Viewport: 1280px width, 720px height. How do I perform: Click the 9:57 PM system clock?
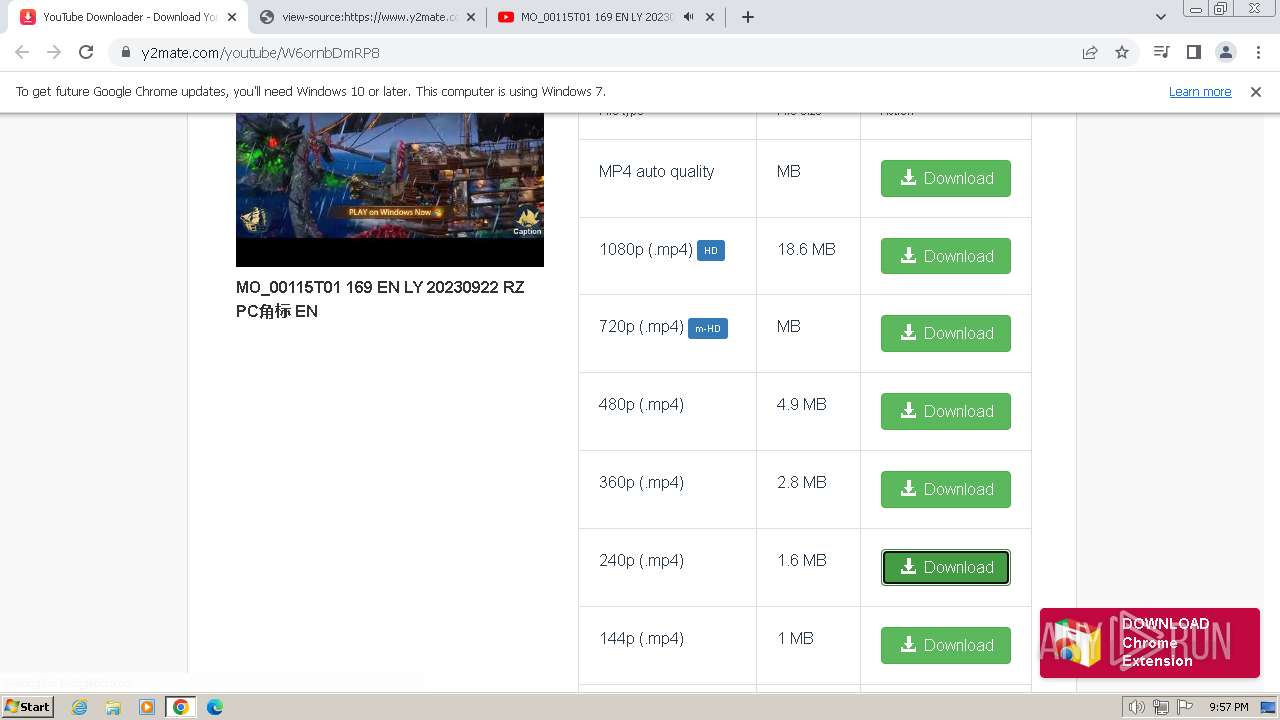1228,707
